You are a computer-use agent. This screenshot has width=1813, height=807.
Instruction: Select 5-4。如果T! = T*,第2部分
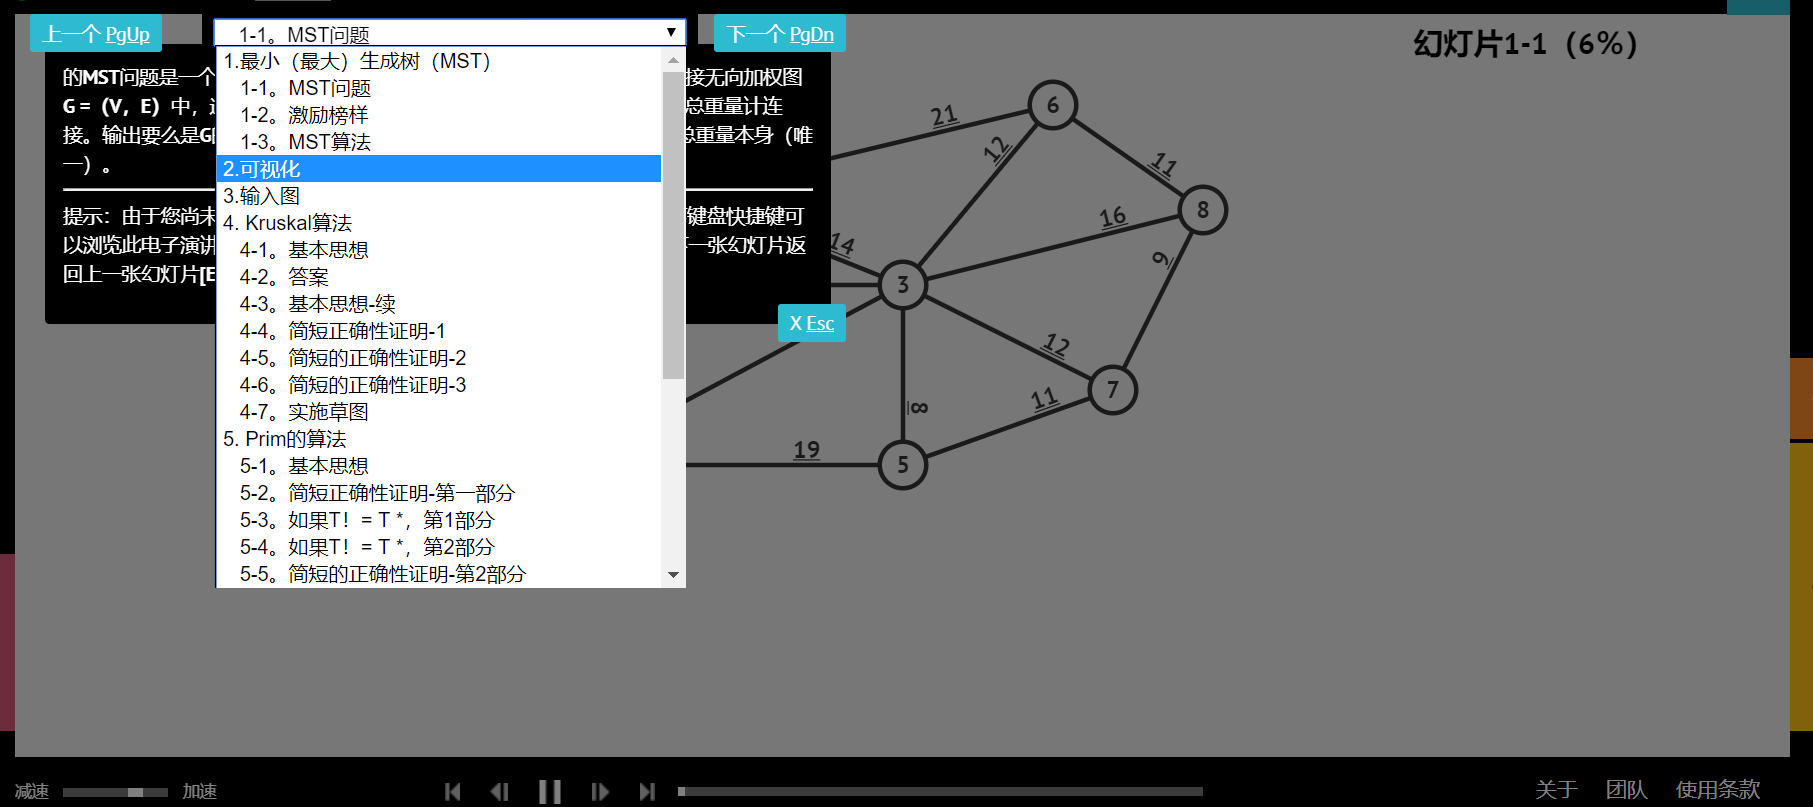coord(439,547)
